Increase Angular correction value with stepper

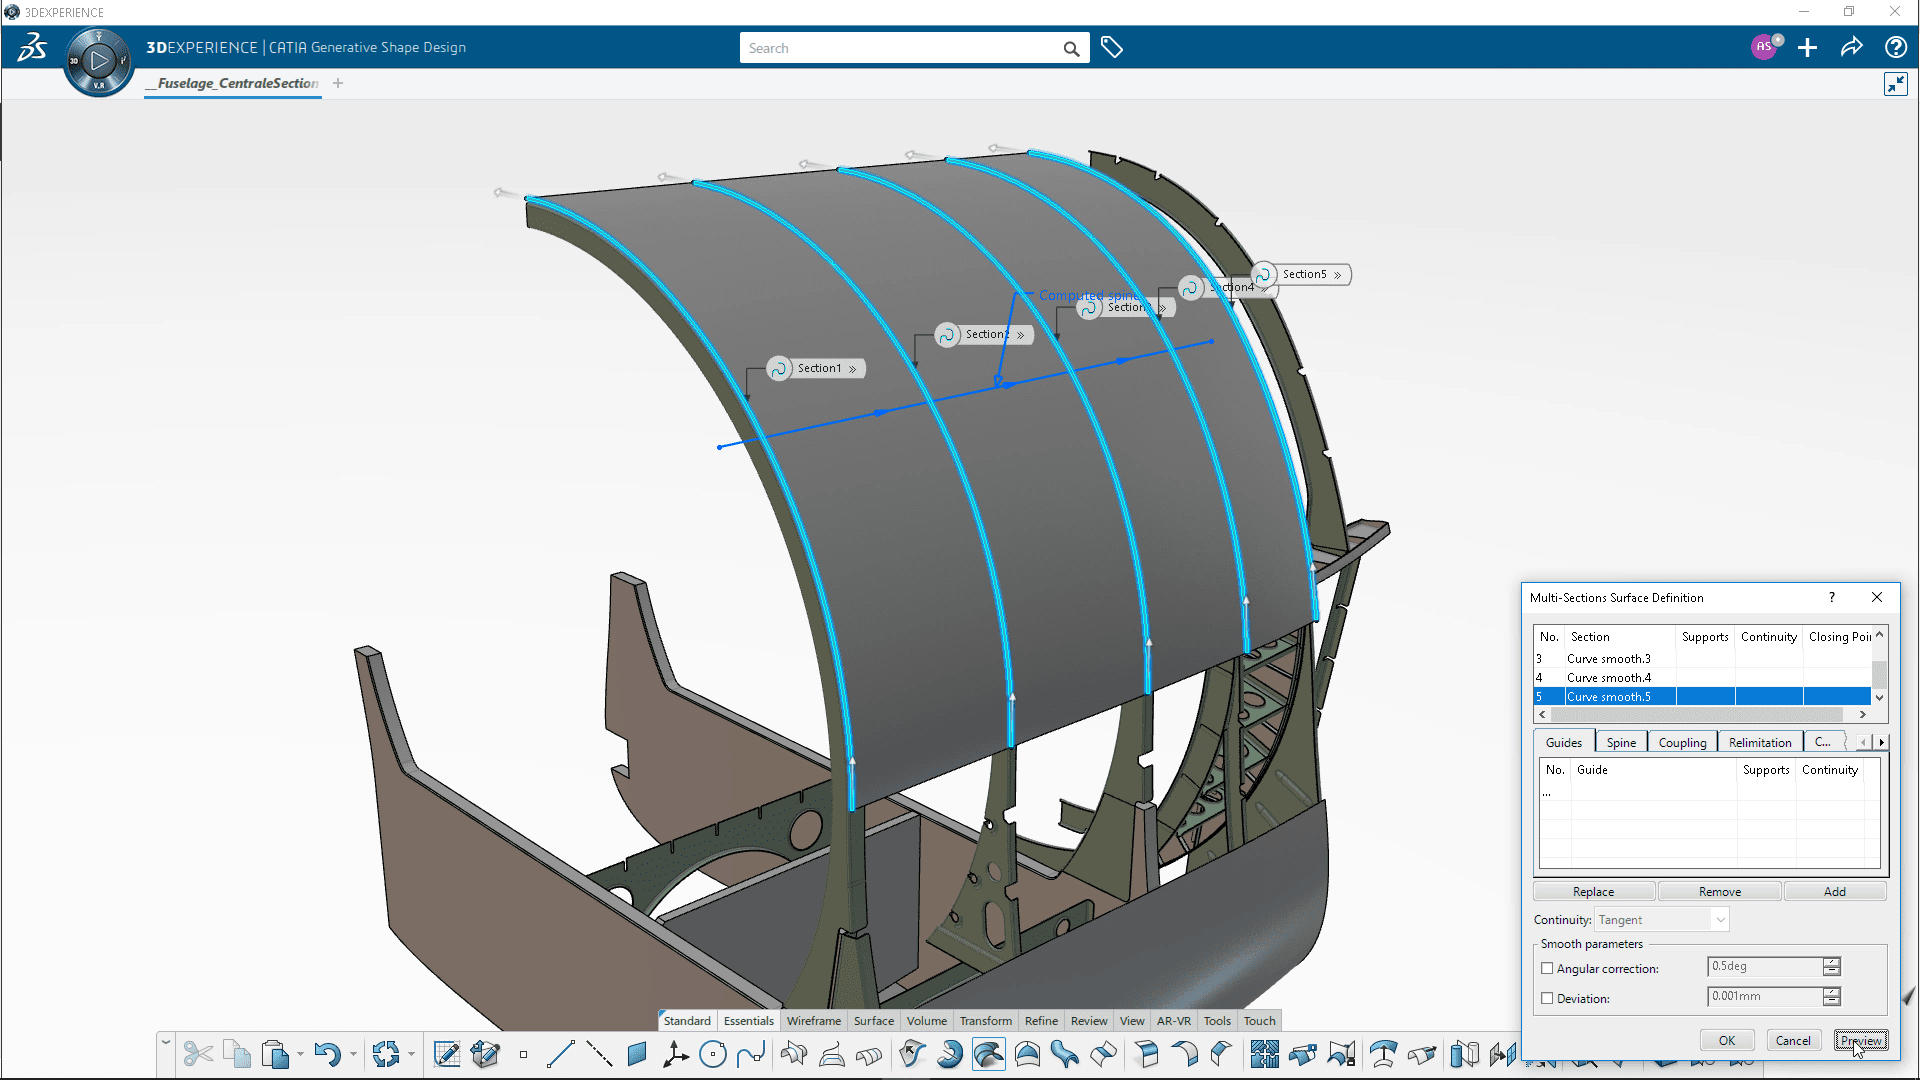[1831, 962]
